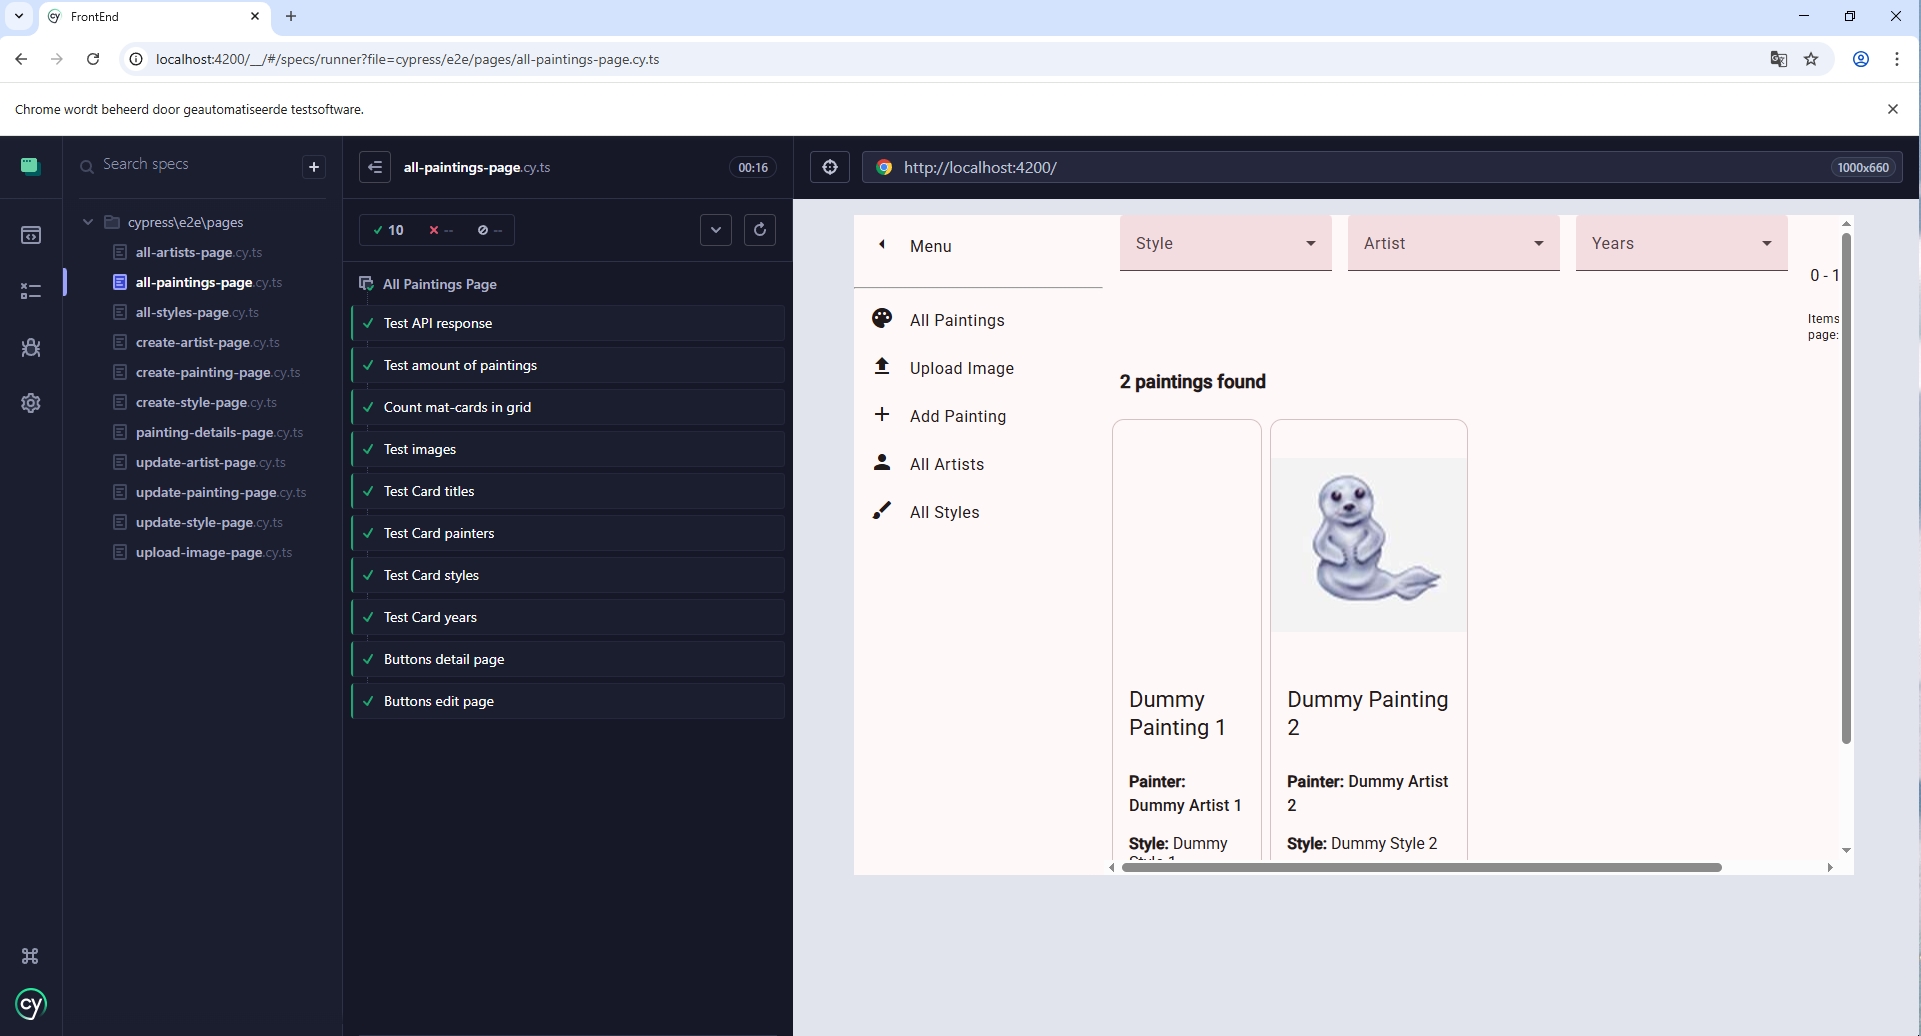Open the Artist filter dropdown
The height and width of the screenshot is (1036, 1921).
[x=1453, y=244]
